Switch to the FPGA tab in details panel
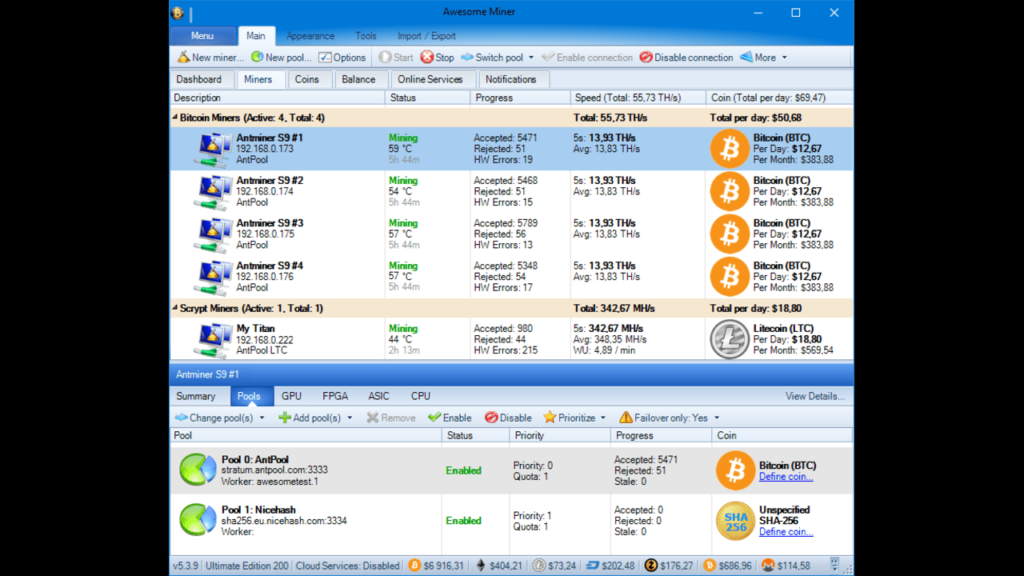The width and height of the screenshot is (1024, 576). coord(335,396)
